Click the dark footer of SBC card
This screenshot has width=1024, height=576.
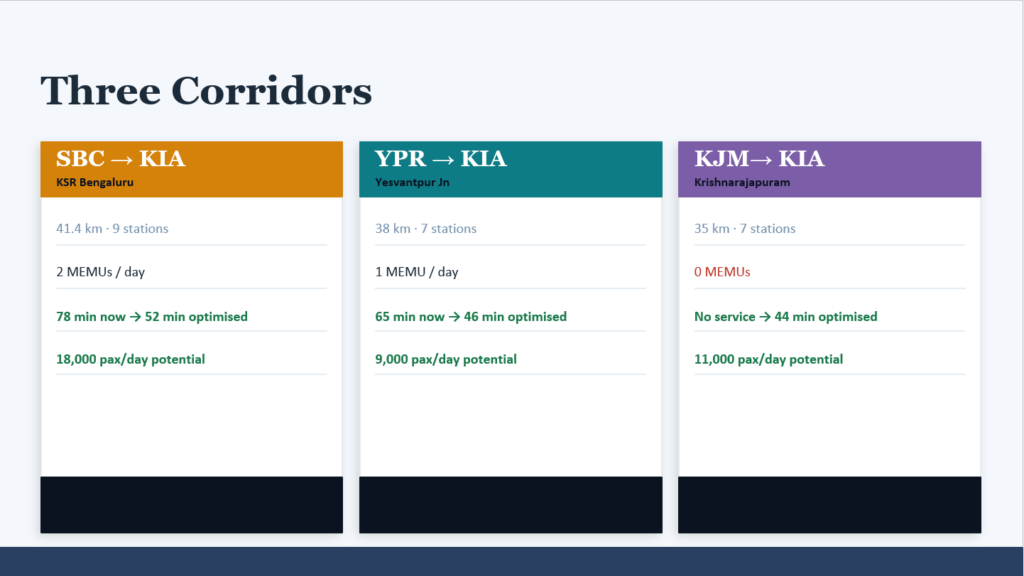[191, 504]
